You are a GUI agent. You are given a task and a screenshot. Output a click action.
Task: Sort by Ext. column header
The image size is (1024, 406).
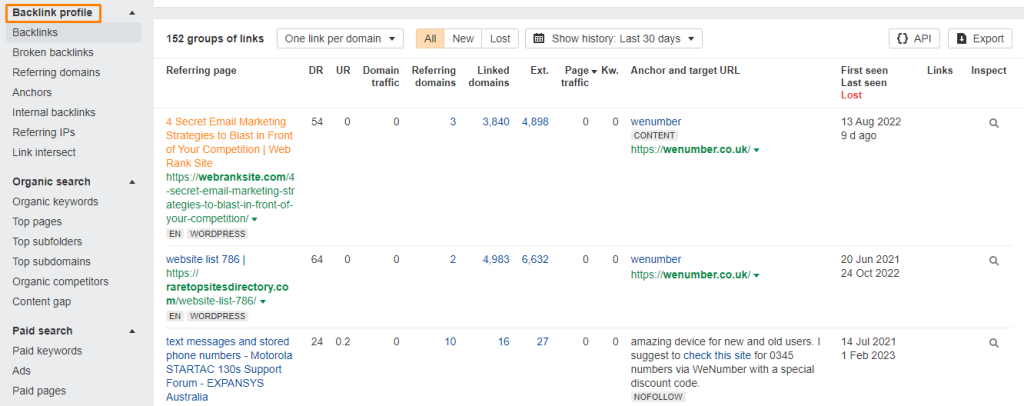pyautogui.click(x=539, y=70)
